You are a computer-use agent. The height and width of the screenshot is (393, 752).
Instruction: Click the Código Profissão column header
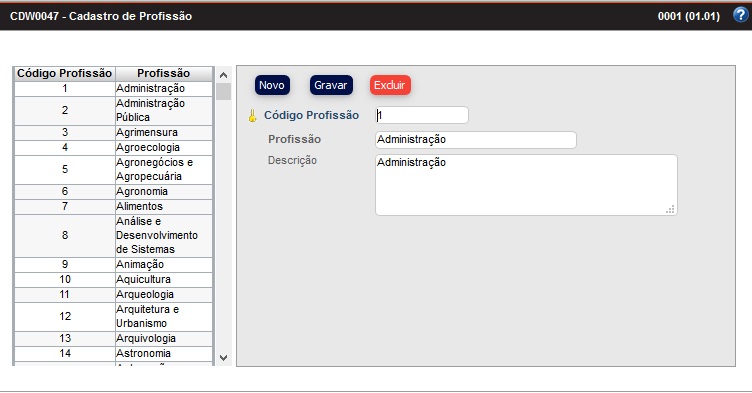pos(65,73)
